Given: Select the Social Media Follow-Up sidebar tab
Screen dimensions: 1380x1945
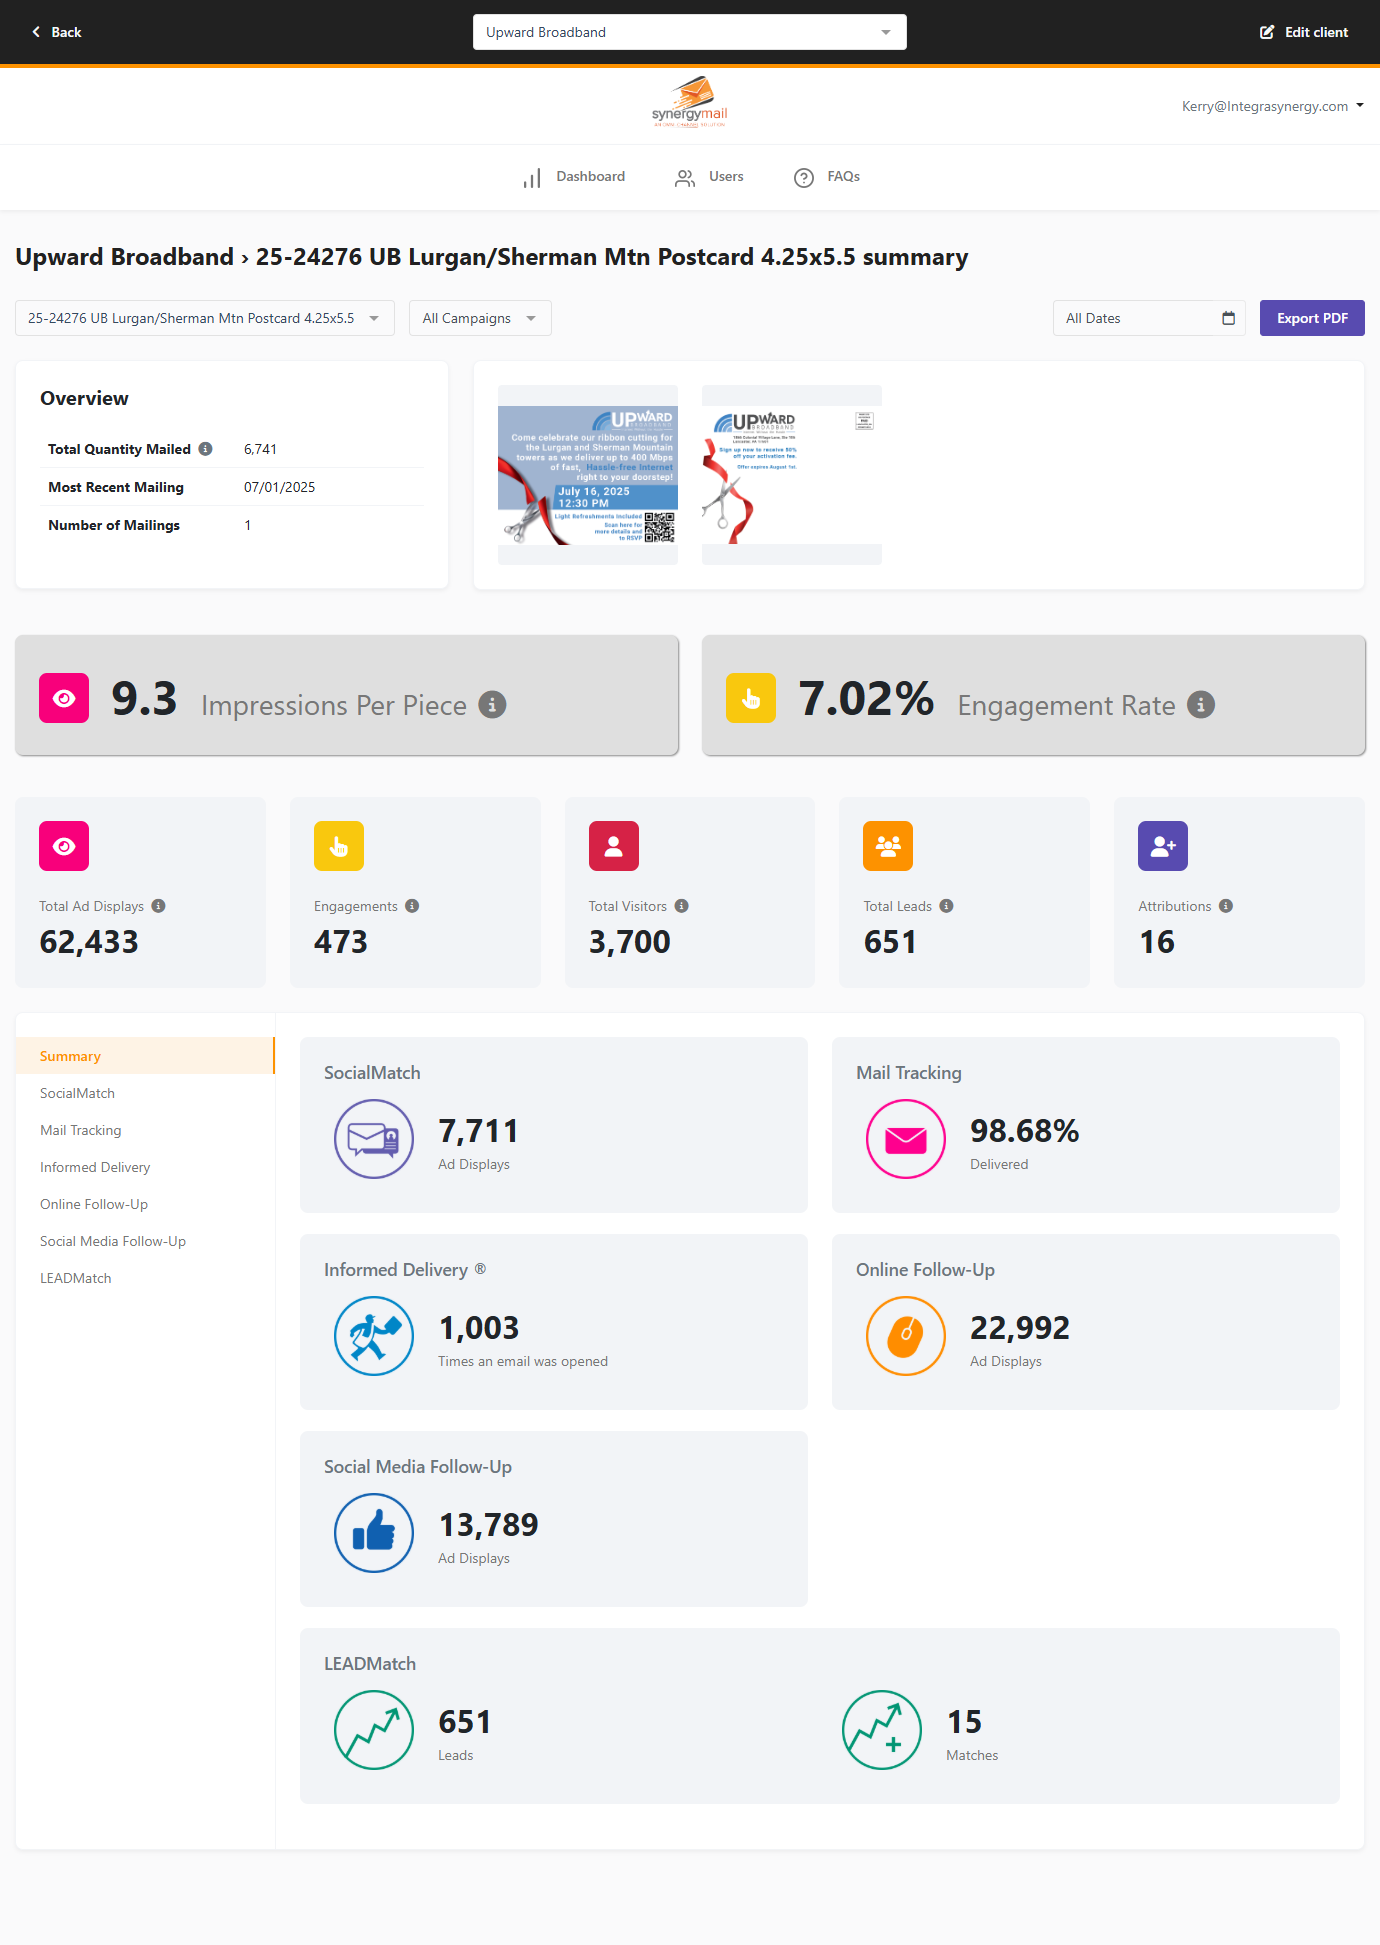Looking at the screenshot, I should coord(145,1241).
